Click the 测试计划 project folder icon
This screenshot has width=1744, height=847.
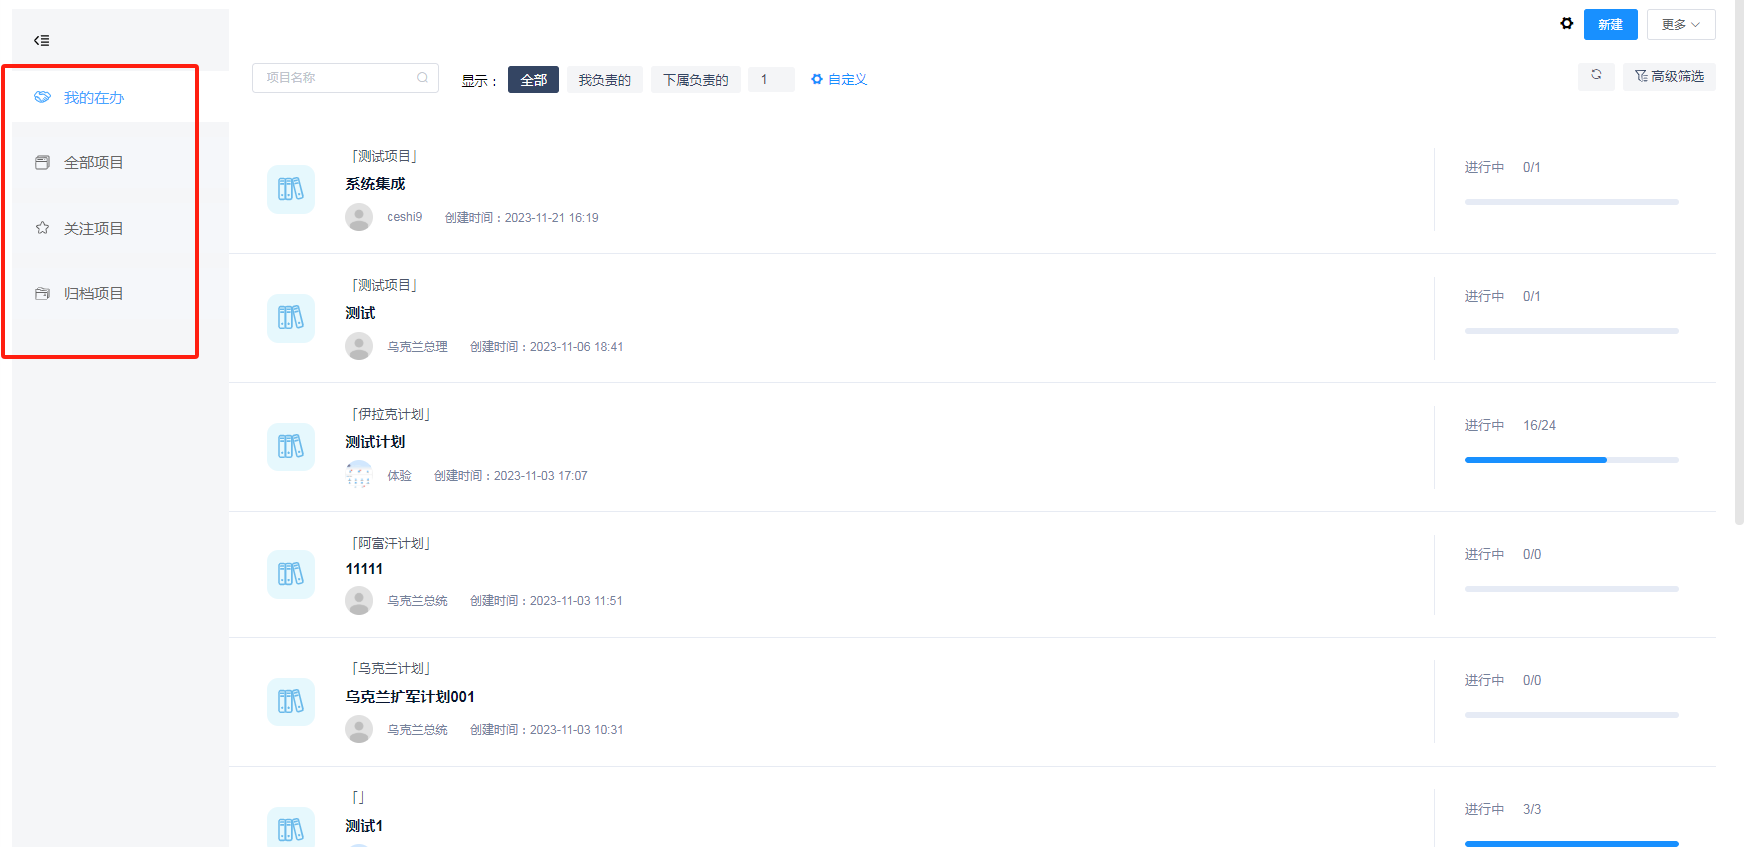291,446
